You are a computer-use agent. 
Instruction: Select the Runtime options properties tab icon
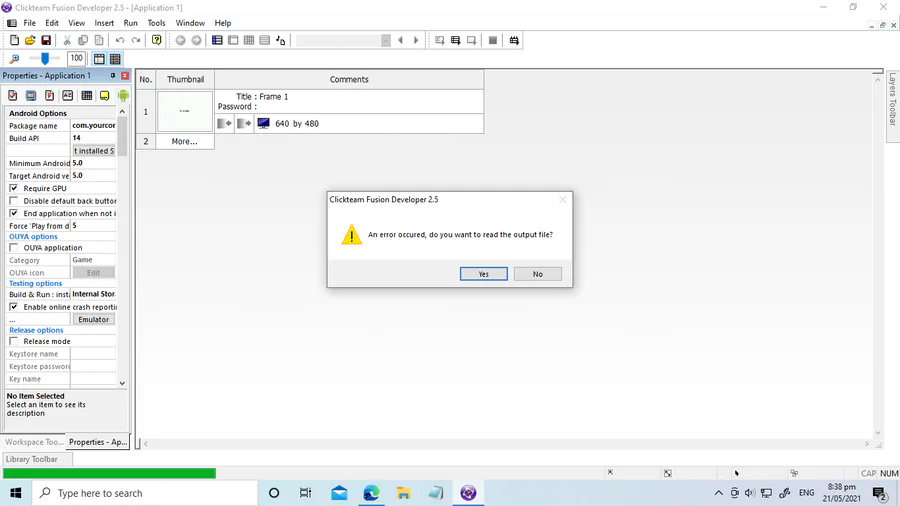point(49,96)
